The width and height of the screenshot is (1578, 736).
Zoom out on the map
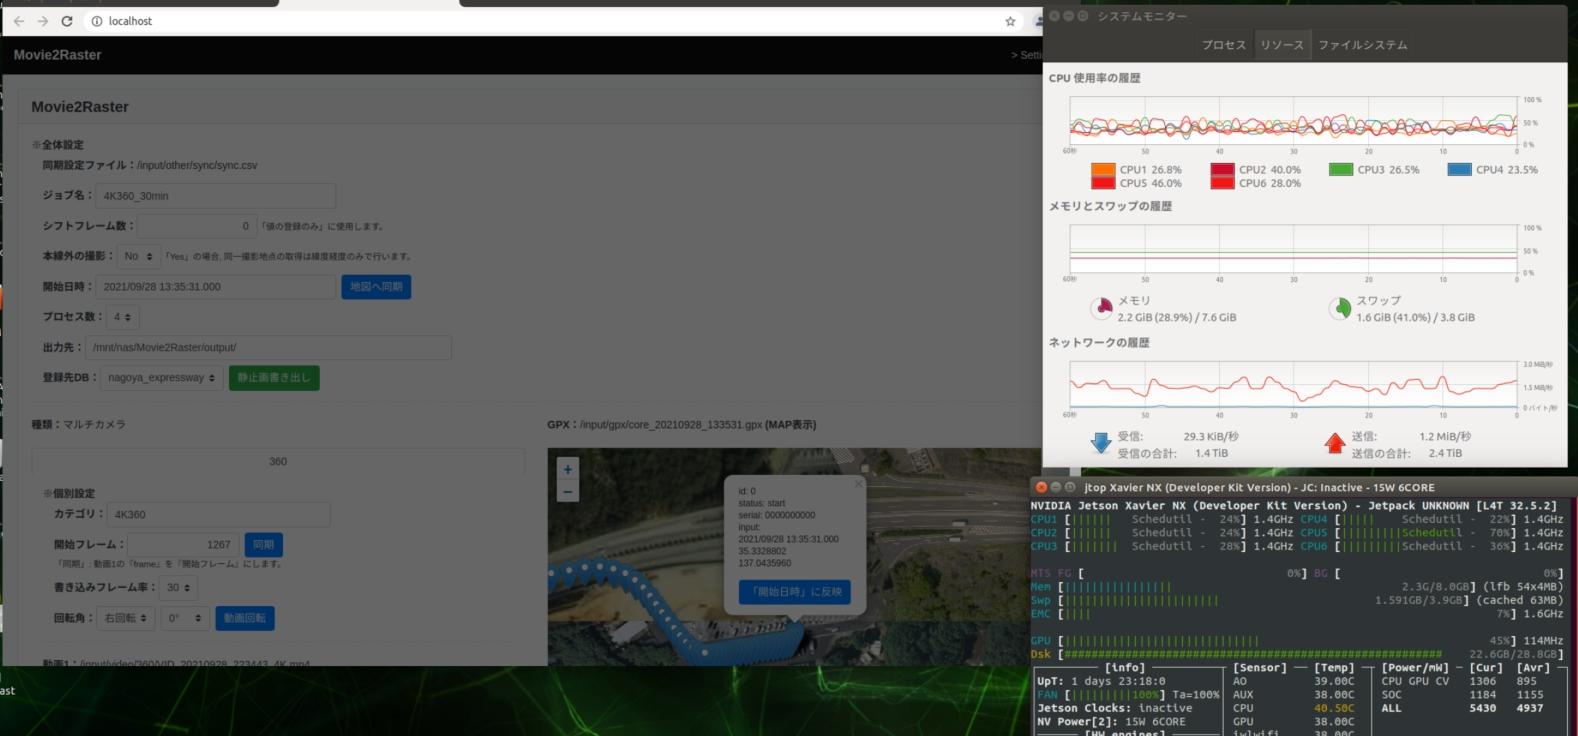pos(568,491)
